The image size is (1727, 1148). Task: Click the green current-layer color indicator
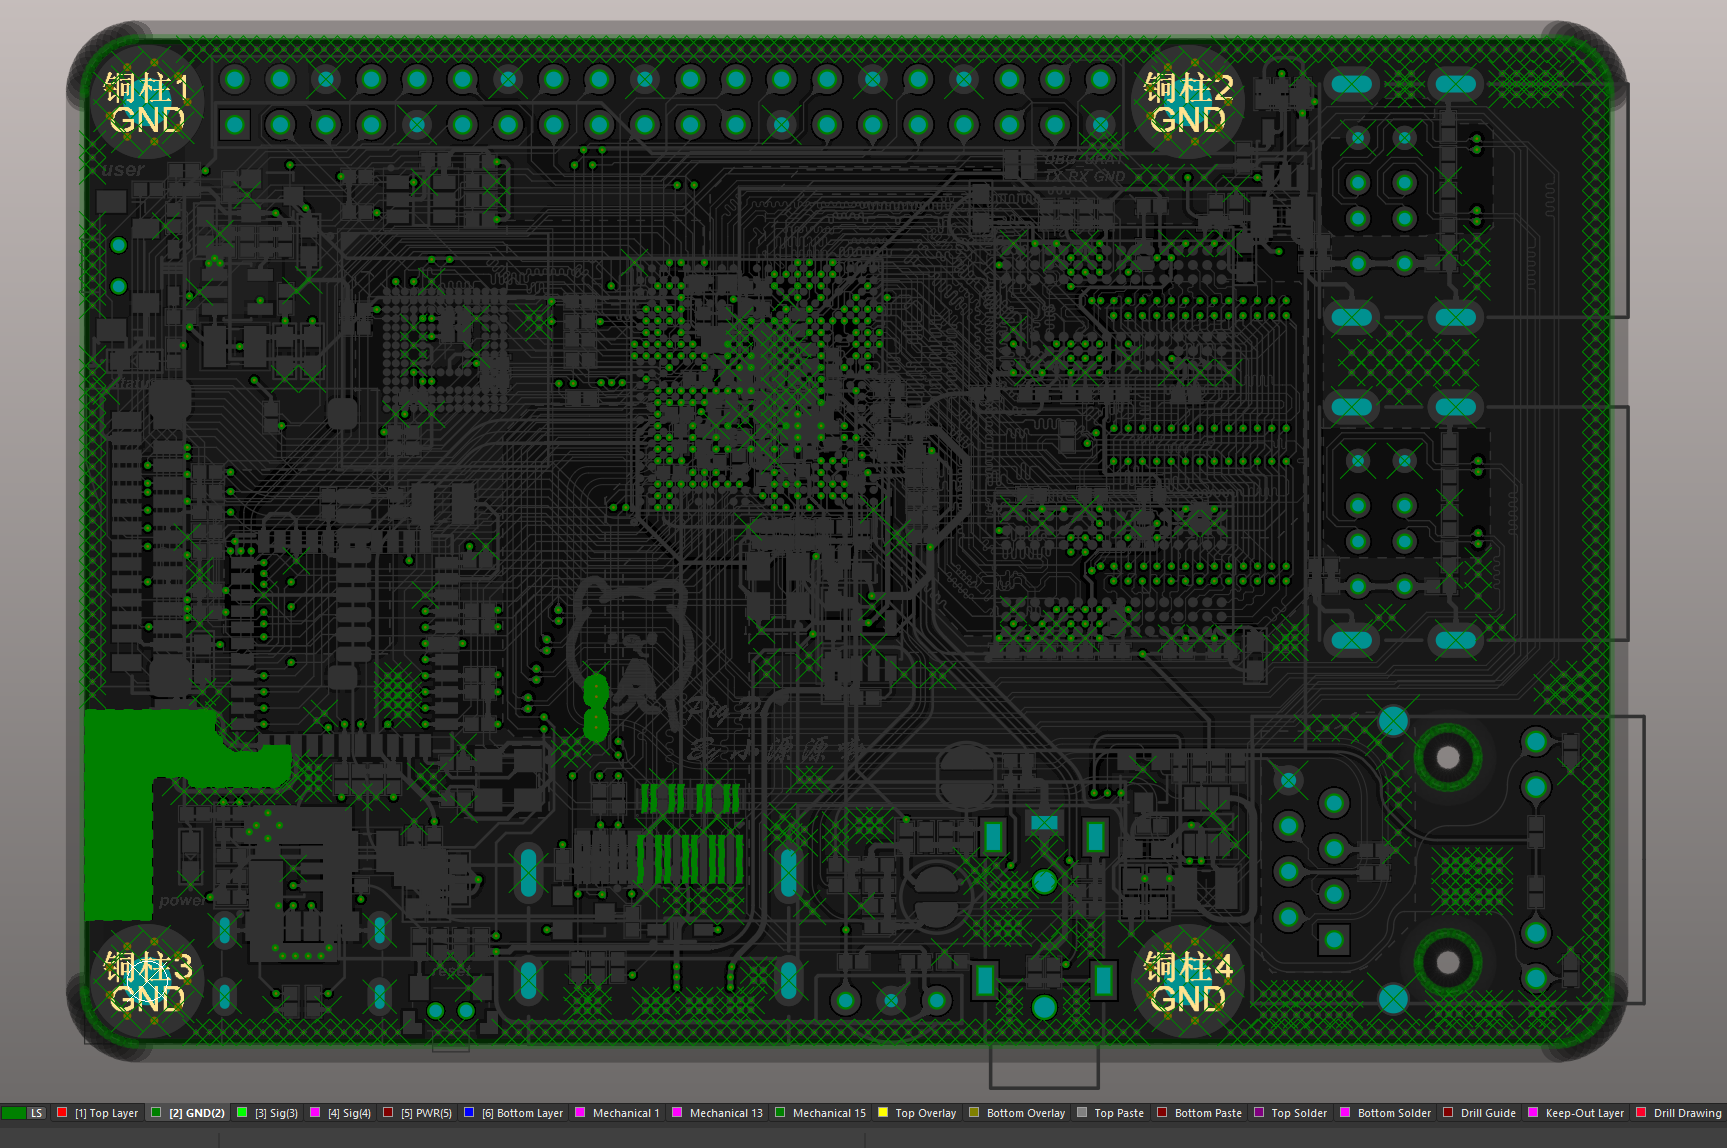pos(14,1113)
